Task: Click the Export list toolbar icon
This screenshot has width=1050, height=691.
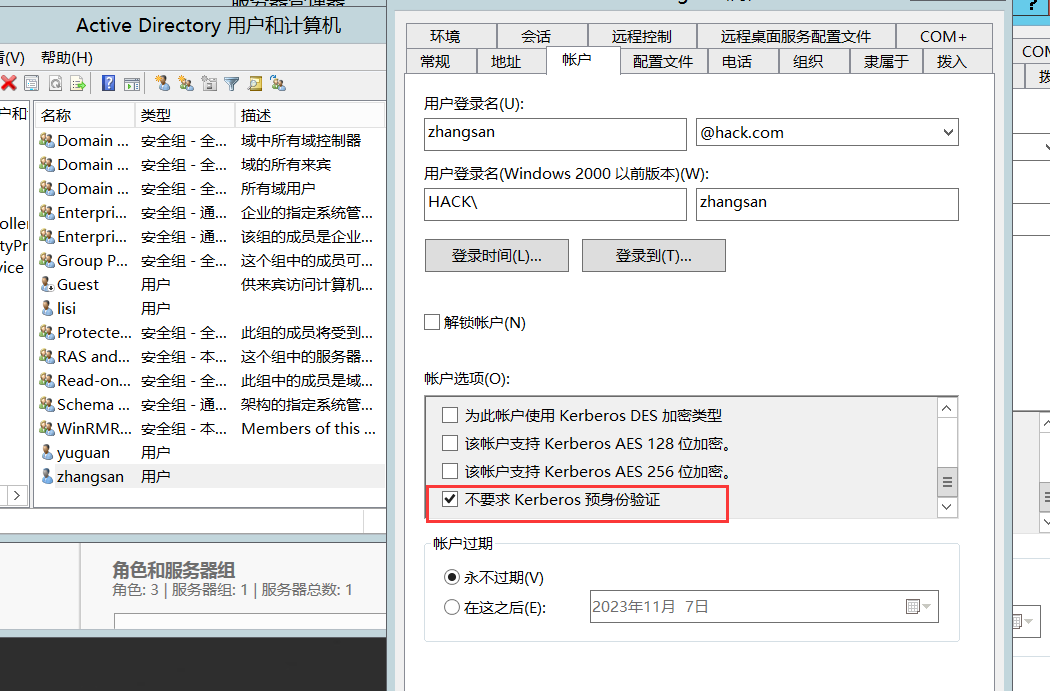Action: pyautogui.click(x=78, y=84)
